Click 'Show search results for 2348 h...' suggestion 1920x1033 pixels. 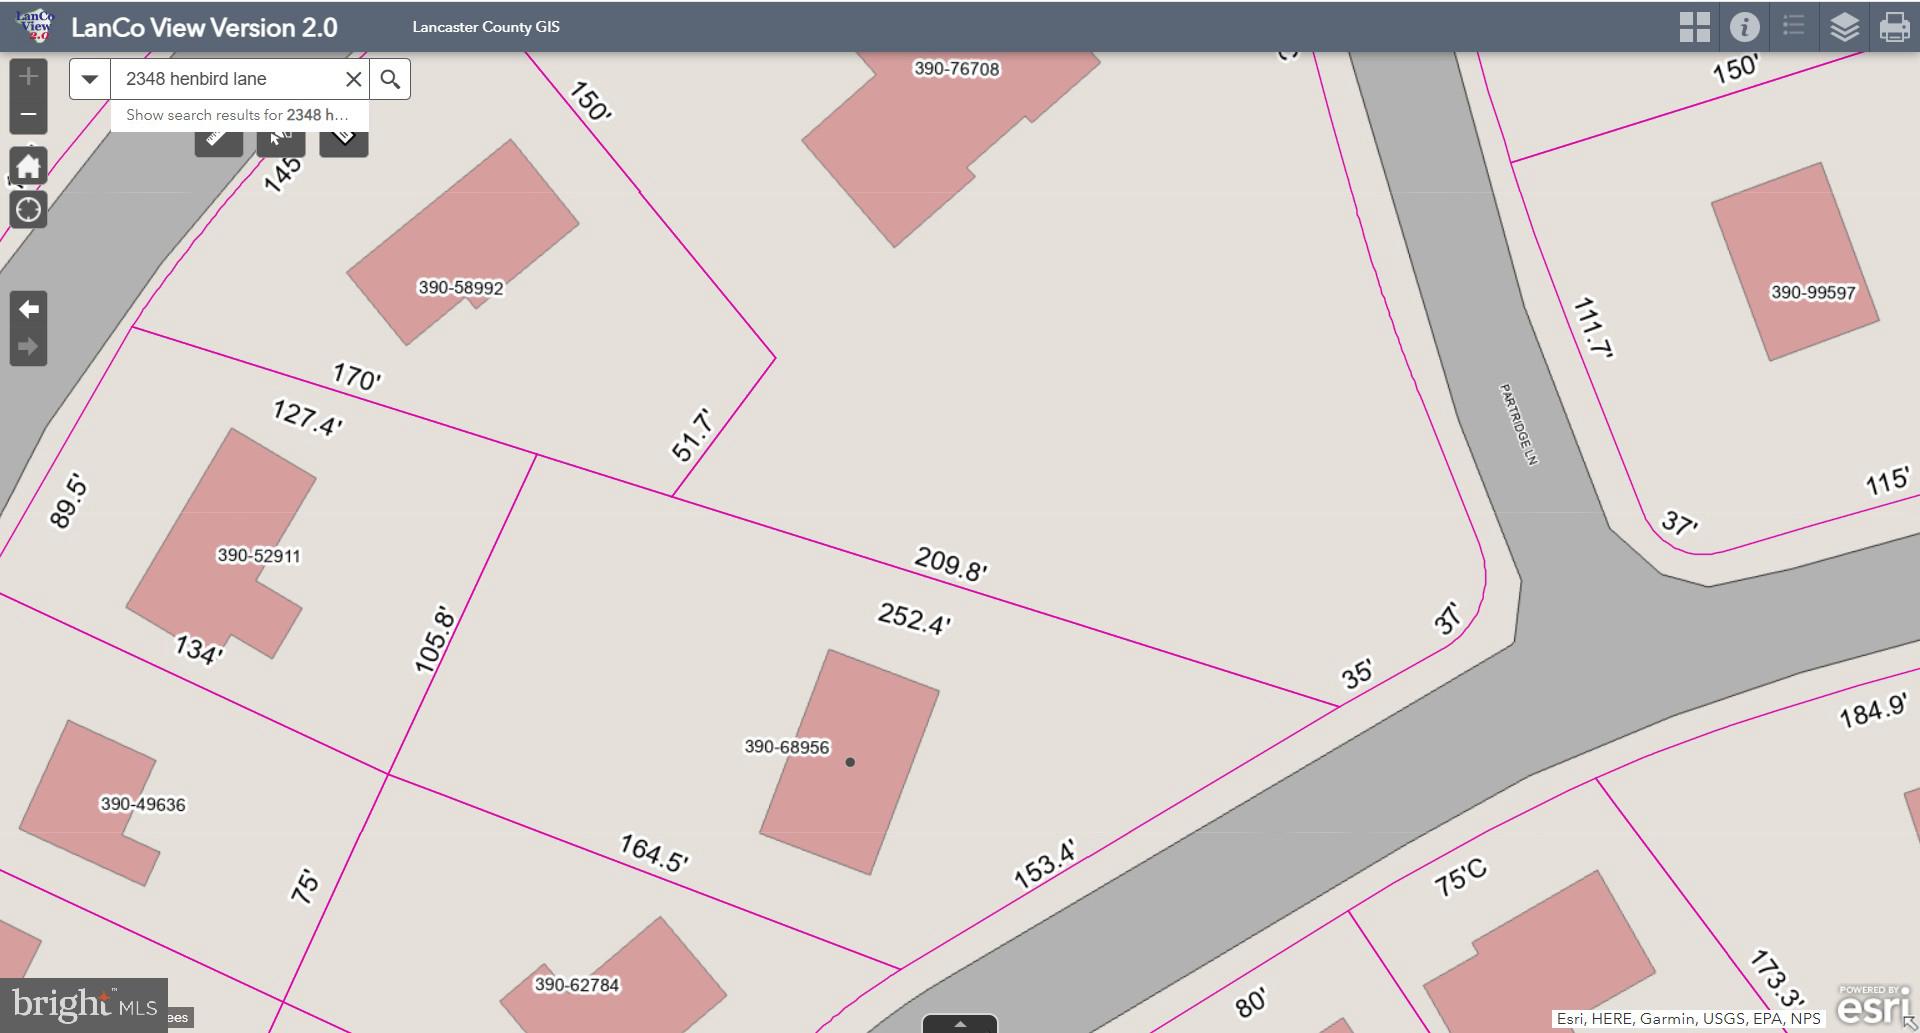tap(238, 115)
